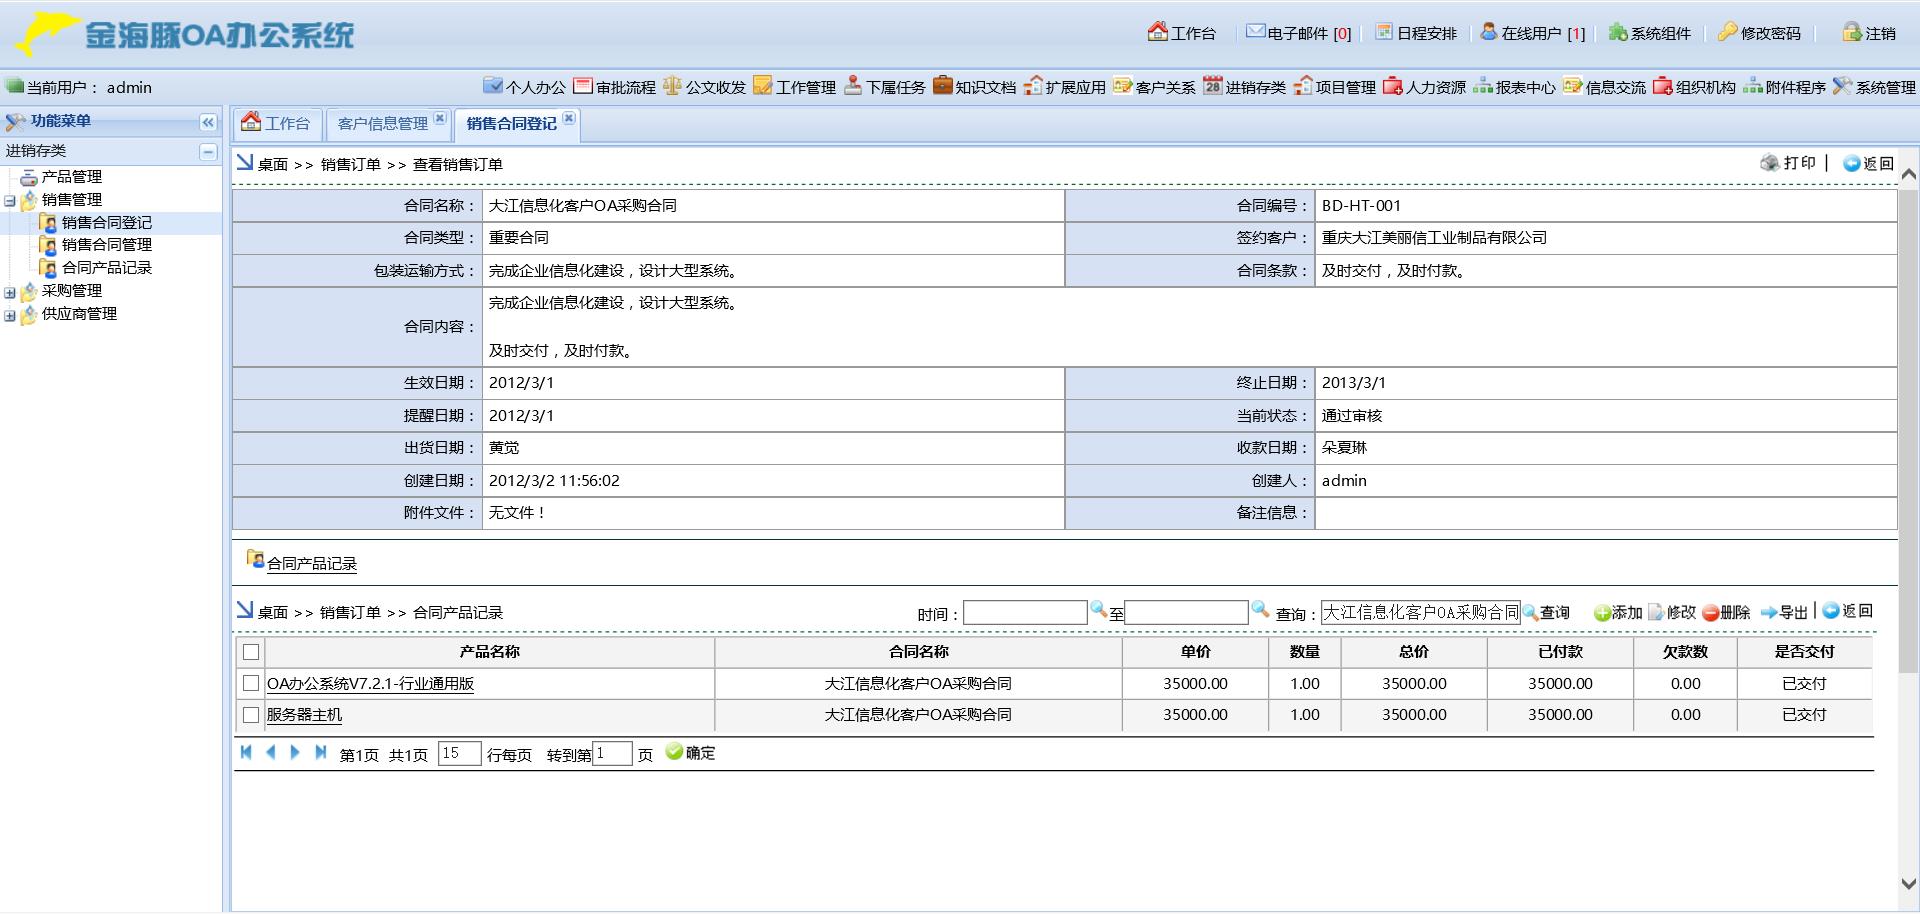Open 信息交流 module
This screenshot has height=914, width=1920.
tap(1604, 87)
